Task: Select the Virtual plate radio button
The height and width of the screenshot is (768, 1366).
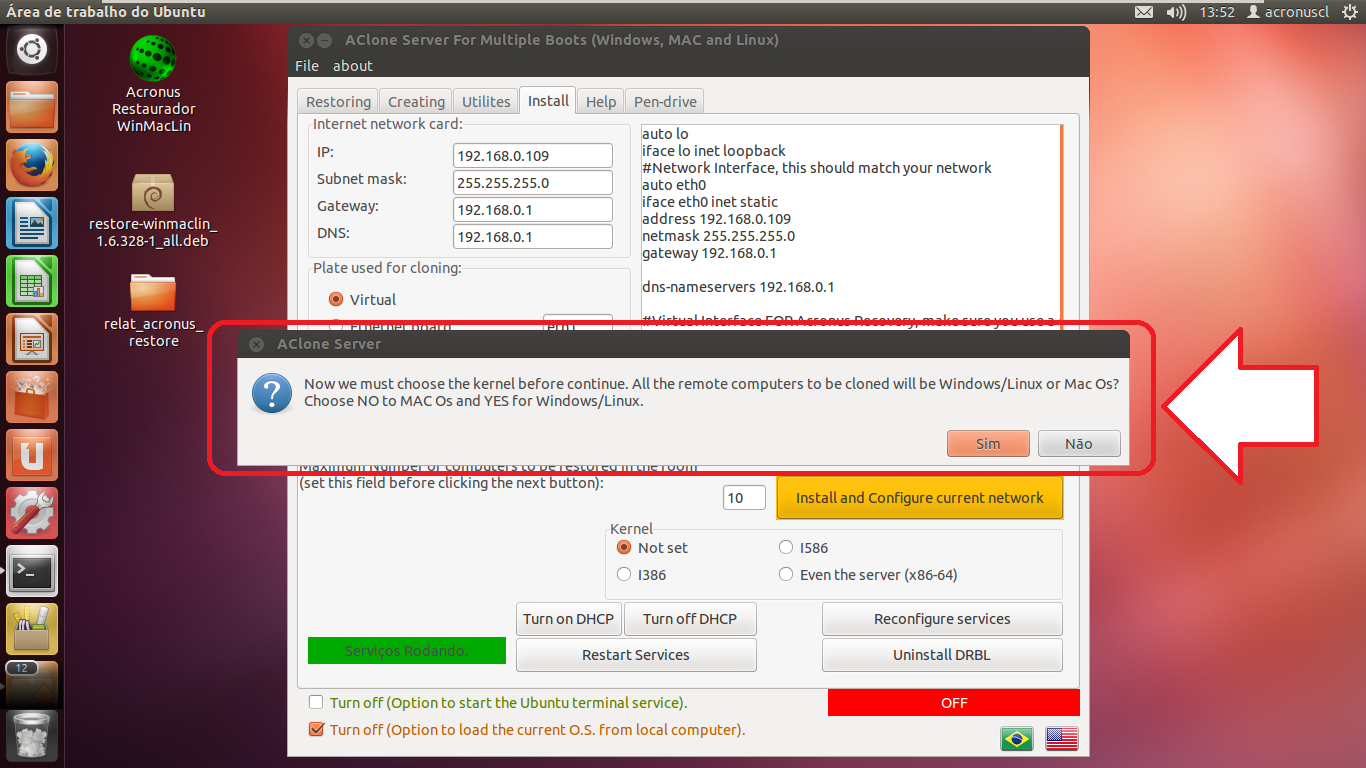Action: [336, 299]
